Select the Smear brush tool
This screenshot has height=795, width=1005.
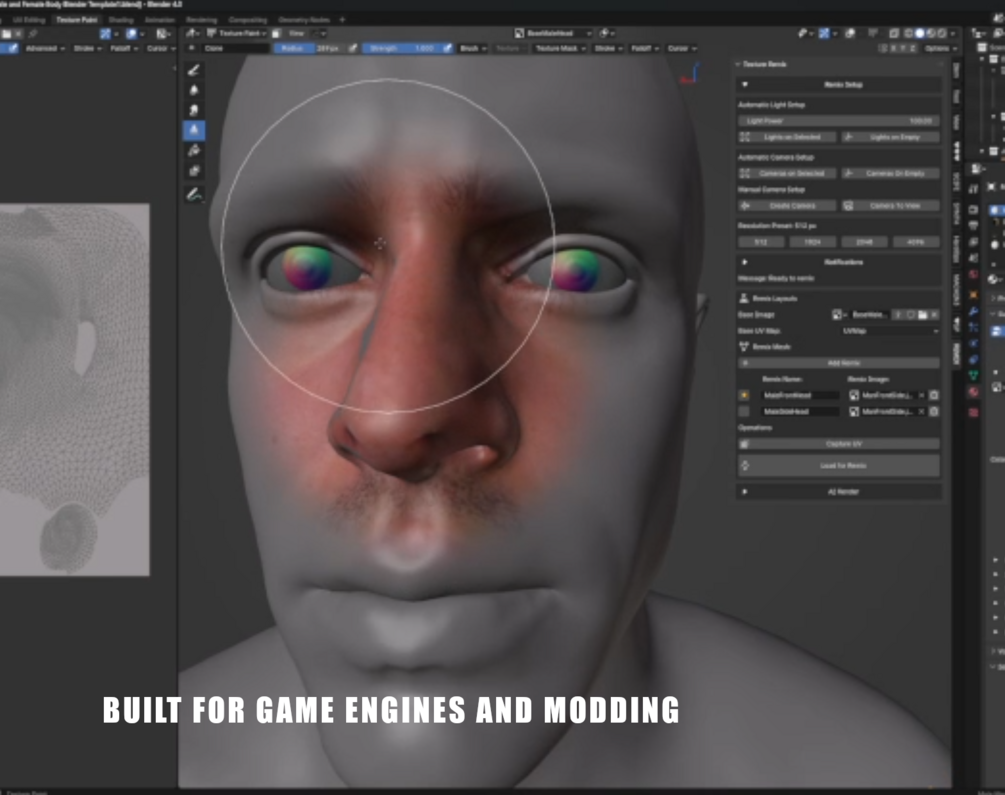(x=194, y=110)
